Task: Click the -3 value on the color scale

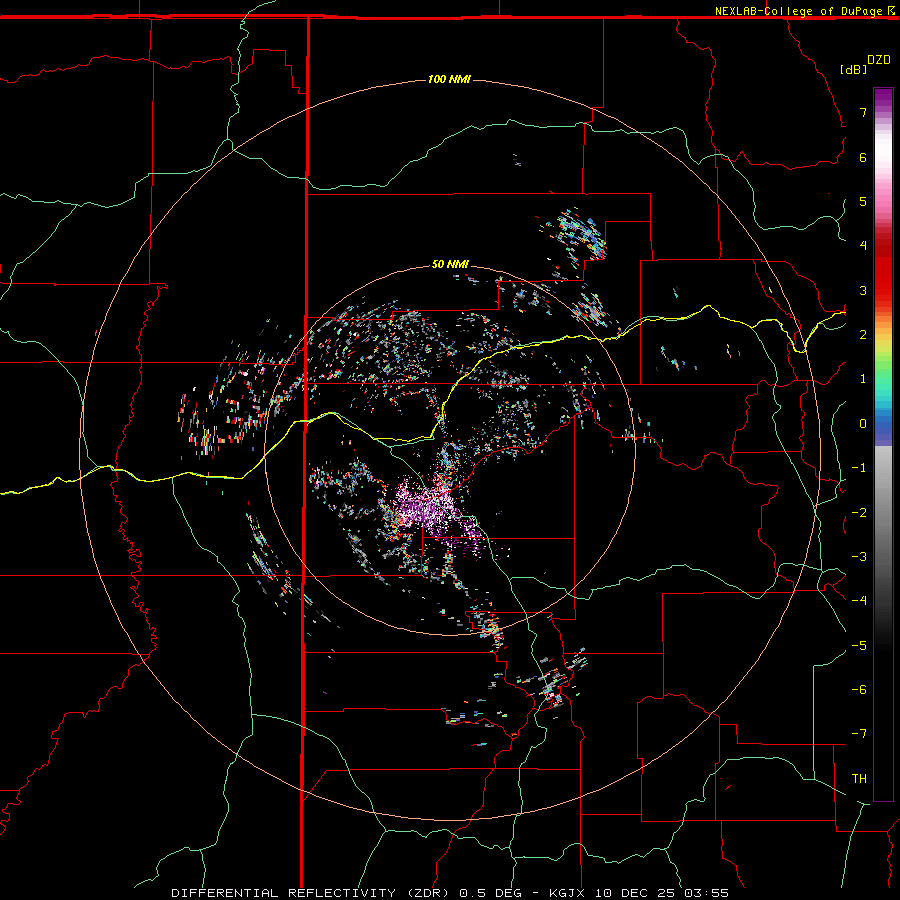Action: (859, 557)
